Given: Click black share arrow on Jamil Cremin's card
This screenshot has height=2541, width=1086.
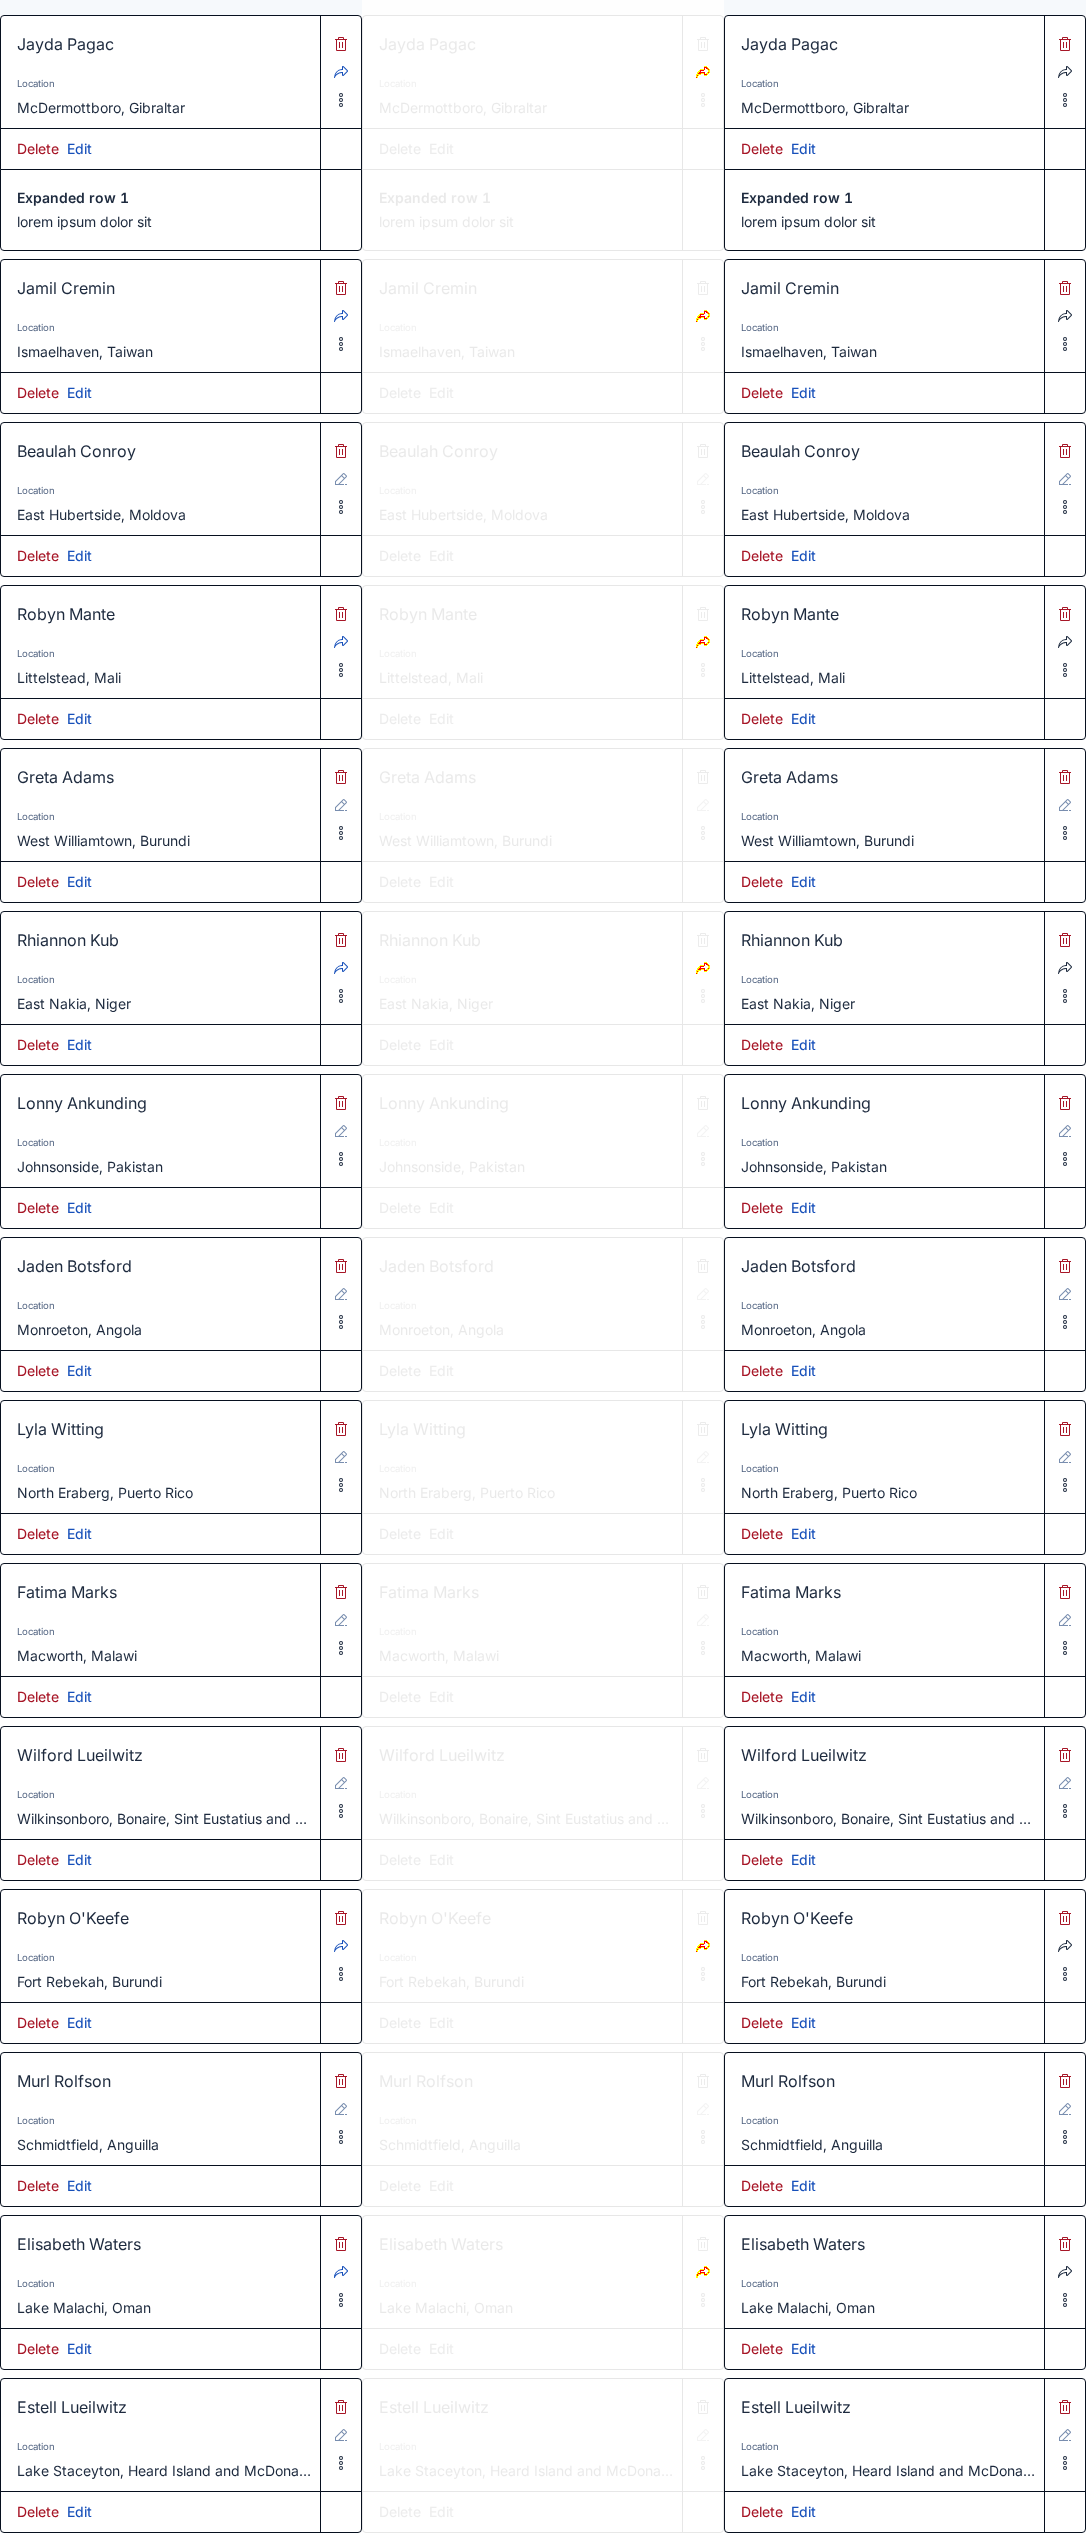Looking at the screenshot, I should [x=1065, y=316].
